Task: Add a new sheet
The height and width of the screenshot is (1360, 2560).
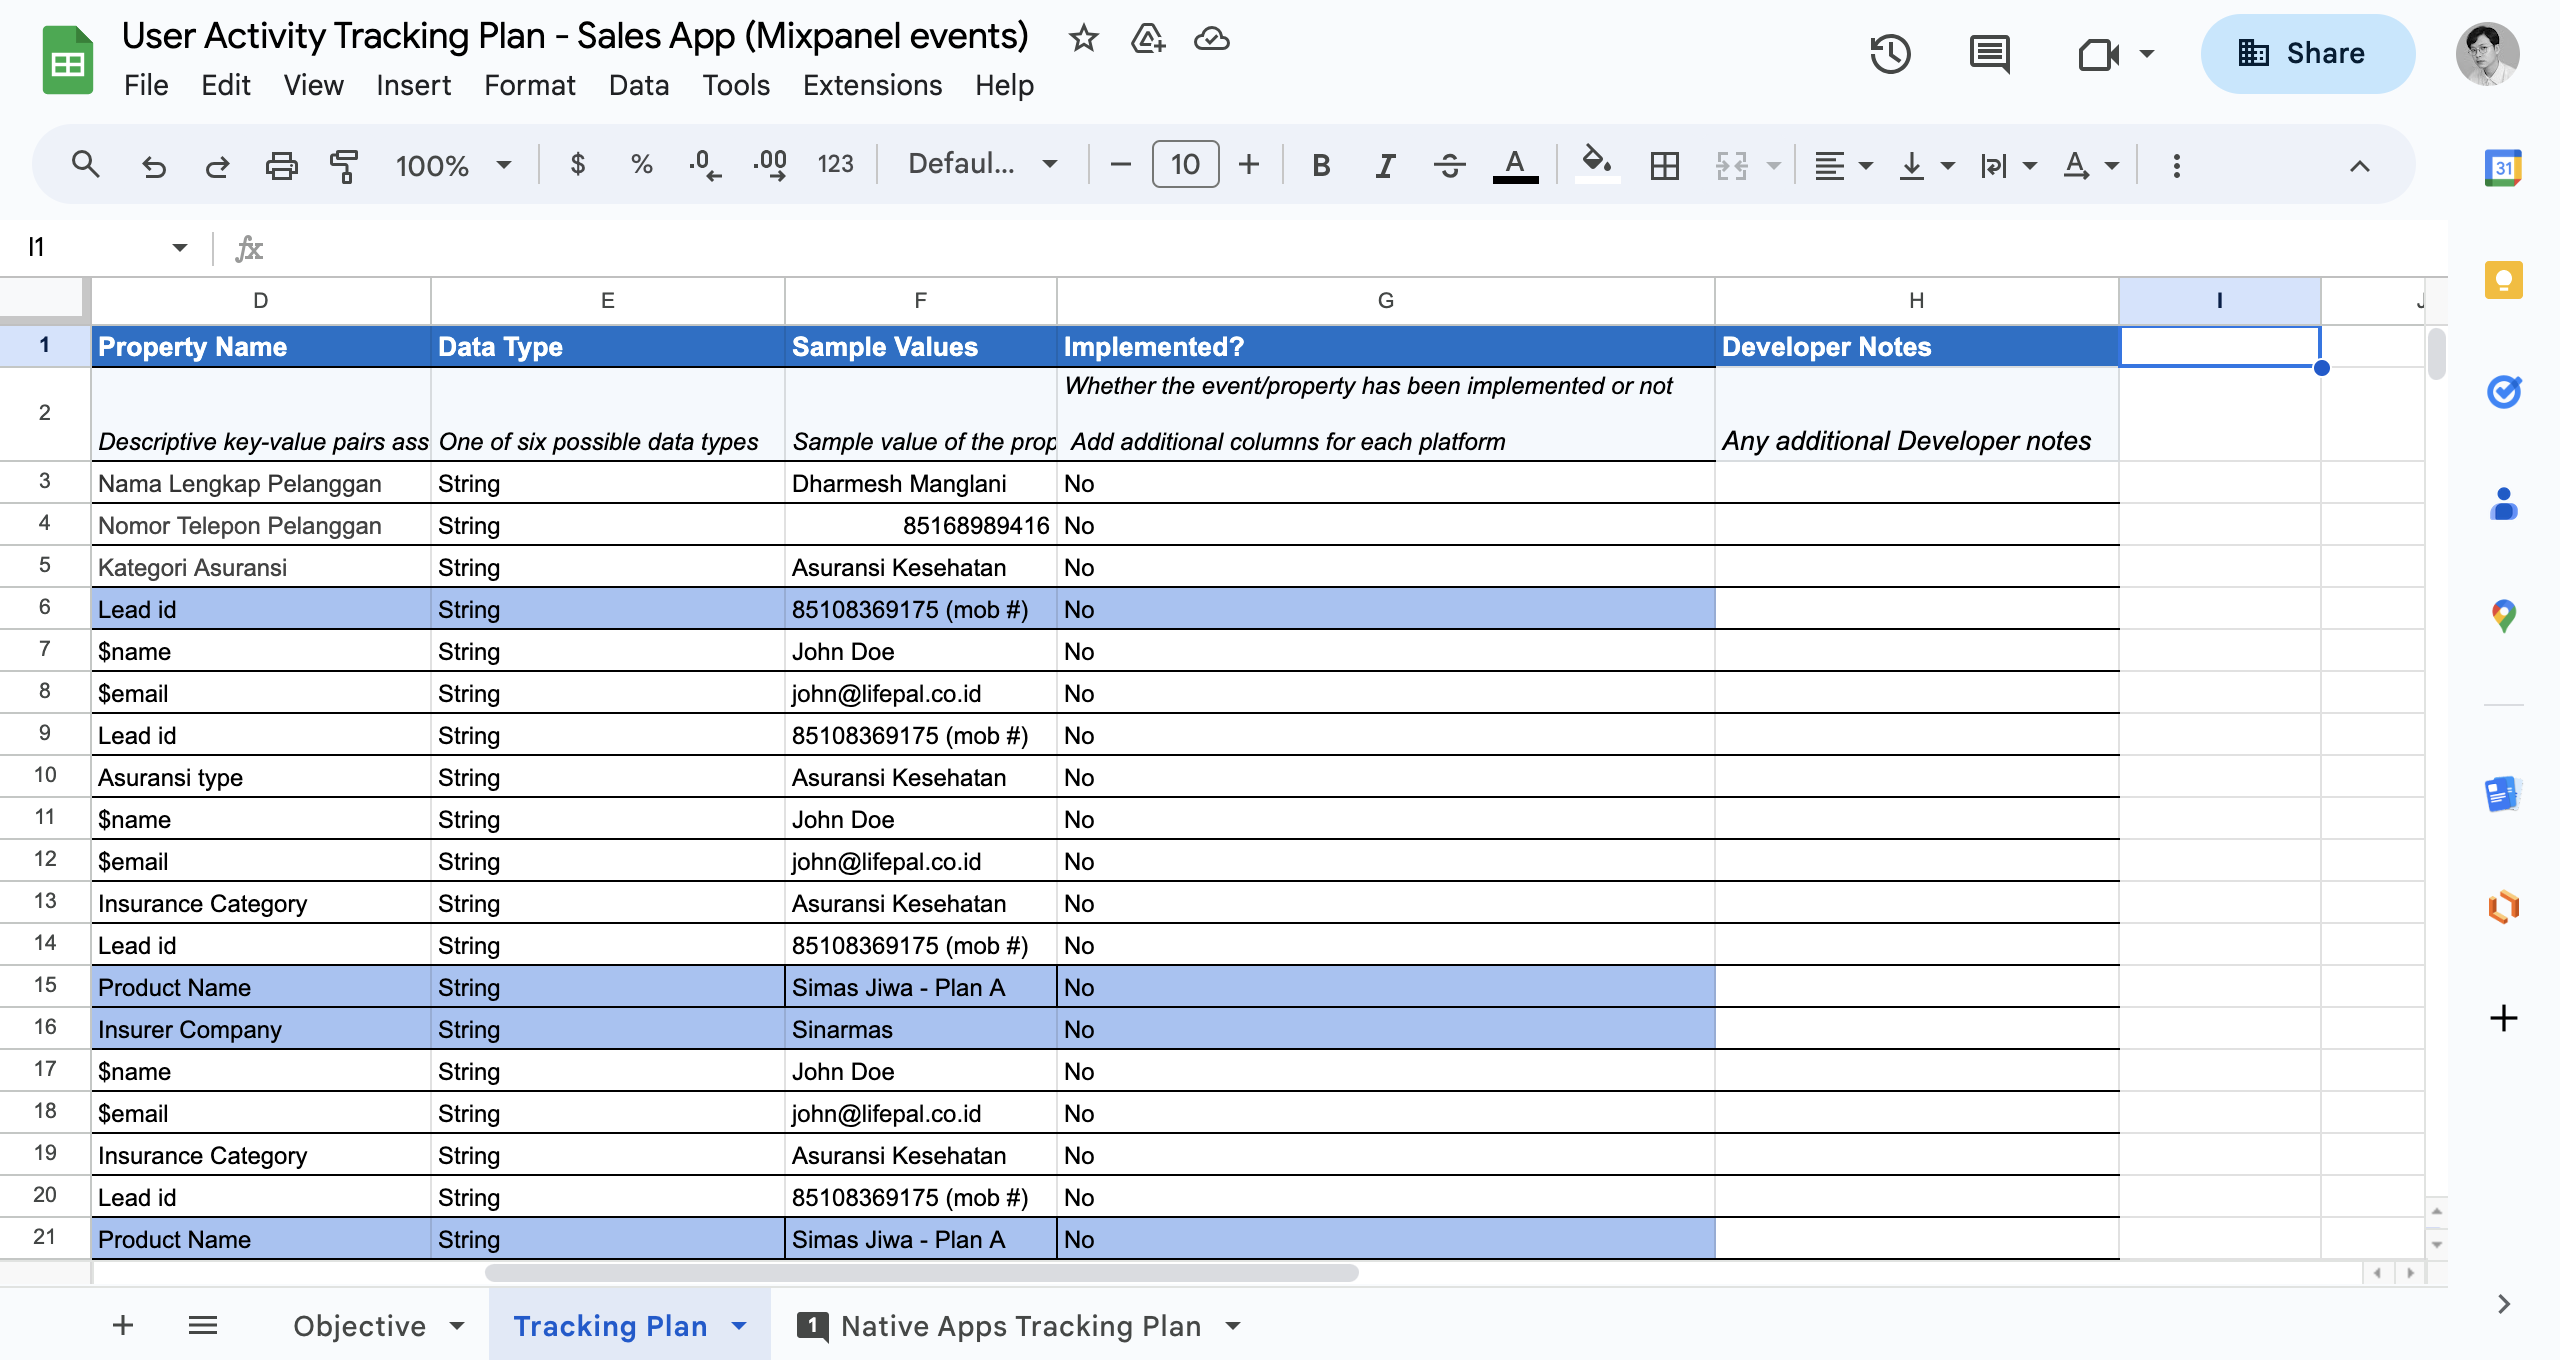Action: click(x=123, y=1326)
